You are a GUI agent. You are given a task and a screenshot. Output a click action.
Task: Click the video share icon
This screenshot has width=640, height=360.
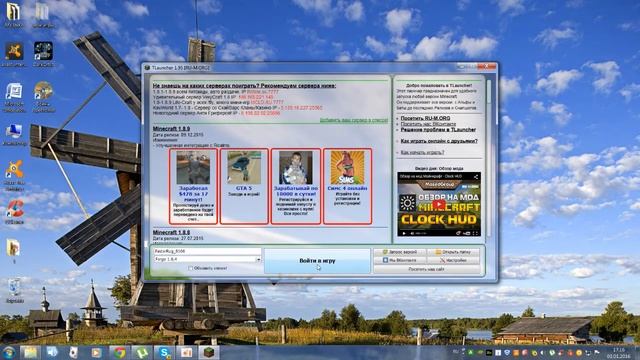[475, 177]
